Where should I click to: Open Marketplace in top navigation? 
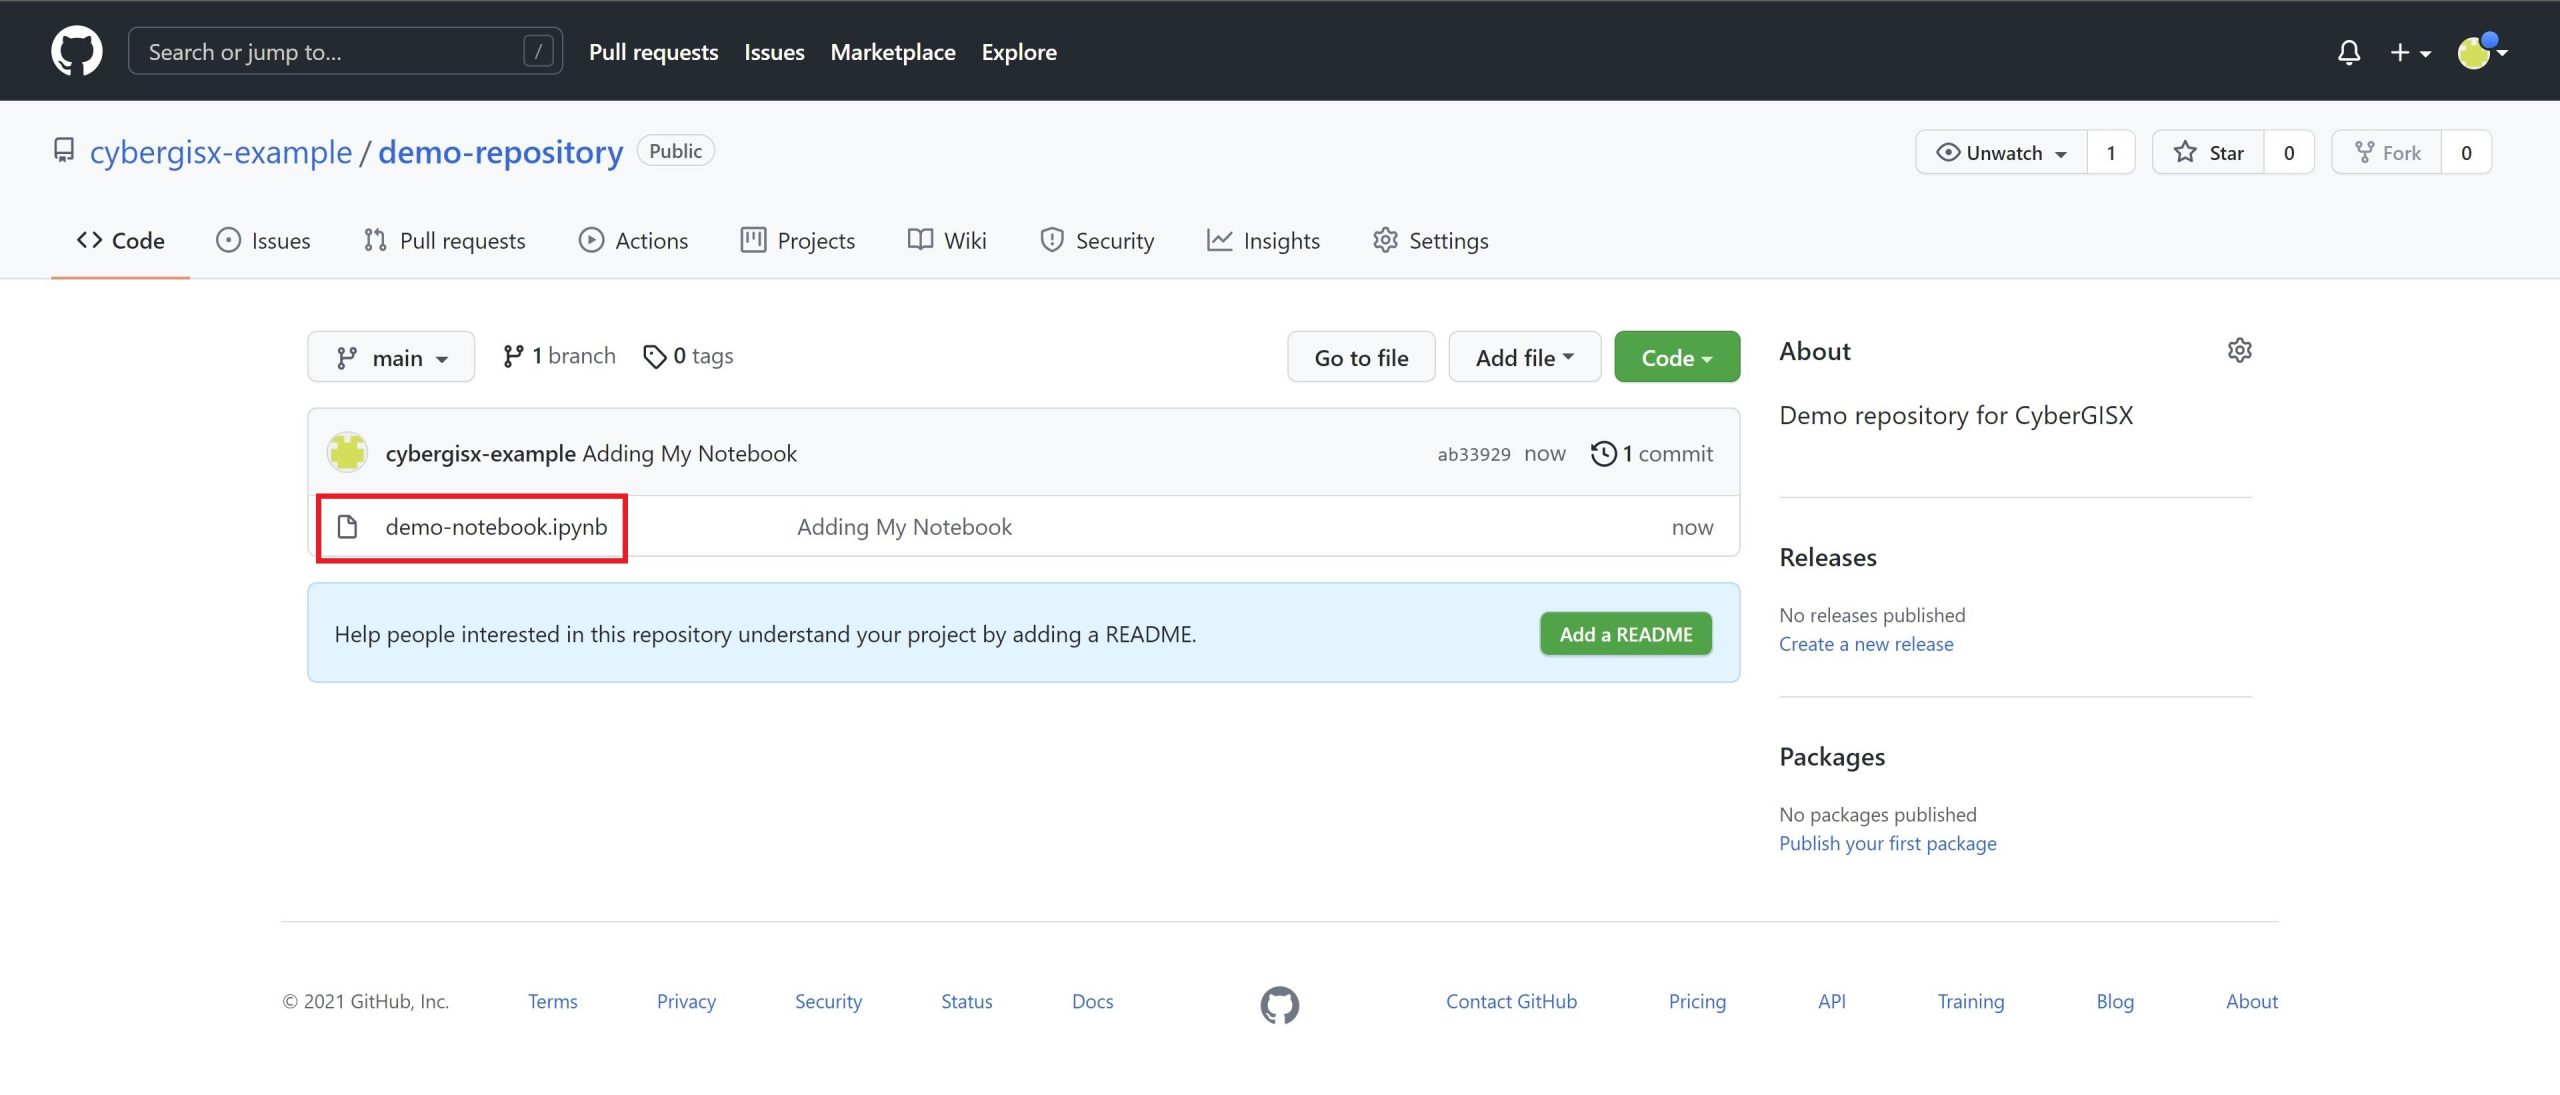(893, 52)
